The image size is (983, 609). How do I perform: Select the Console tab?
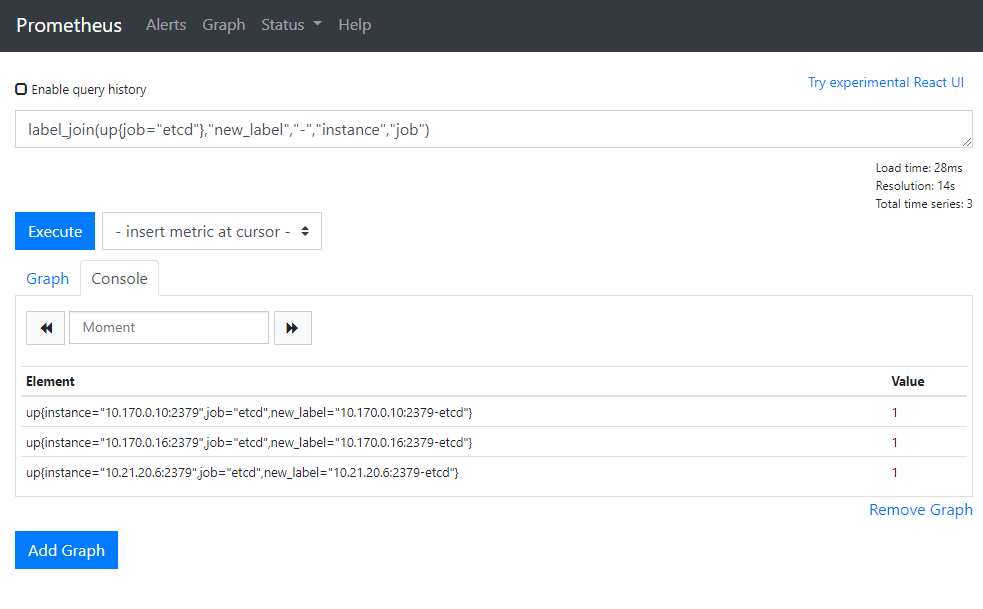pyautogui.click(x=119, y=279)
